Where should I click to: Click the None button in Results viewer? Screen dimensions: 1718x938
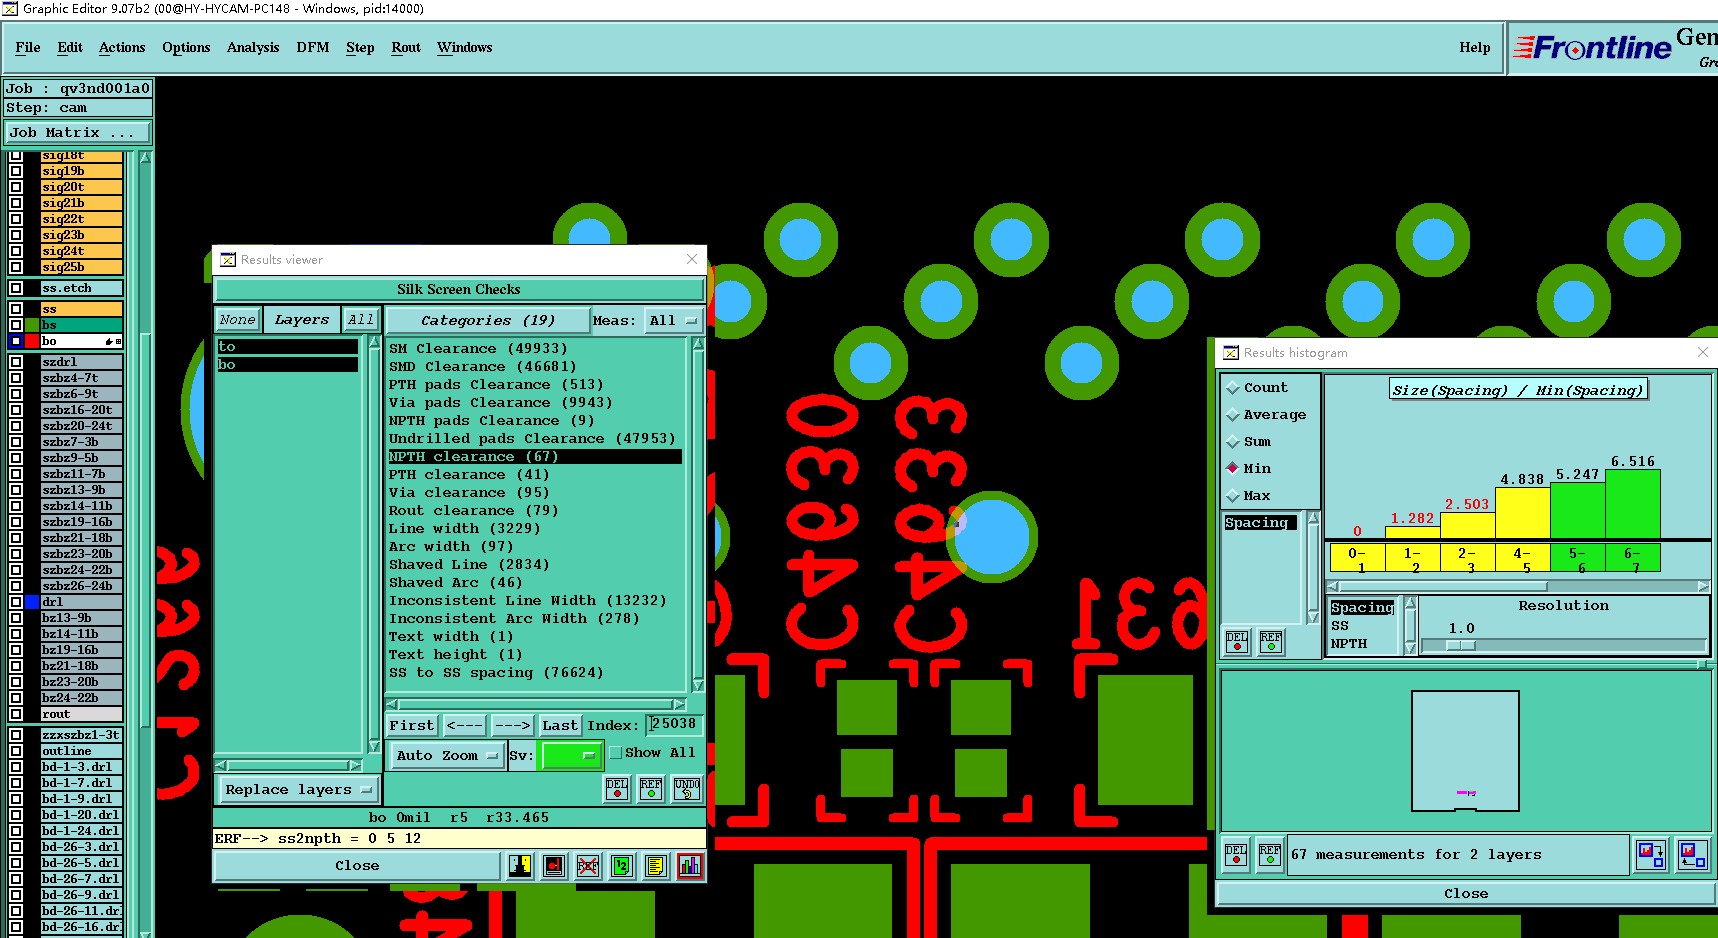click(238, 320)
